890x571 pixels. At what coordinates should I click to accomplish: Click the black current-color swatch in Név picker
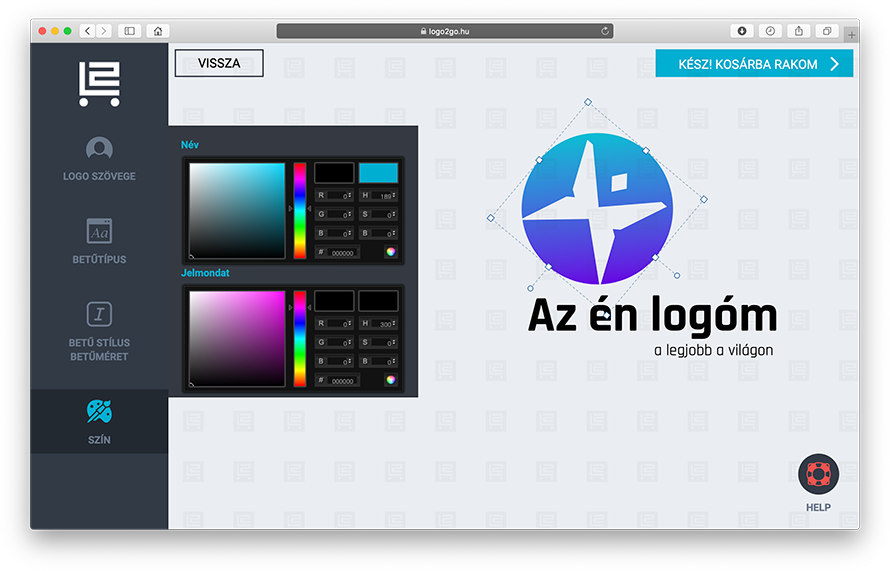tap(334, 173)
